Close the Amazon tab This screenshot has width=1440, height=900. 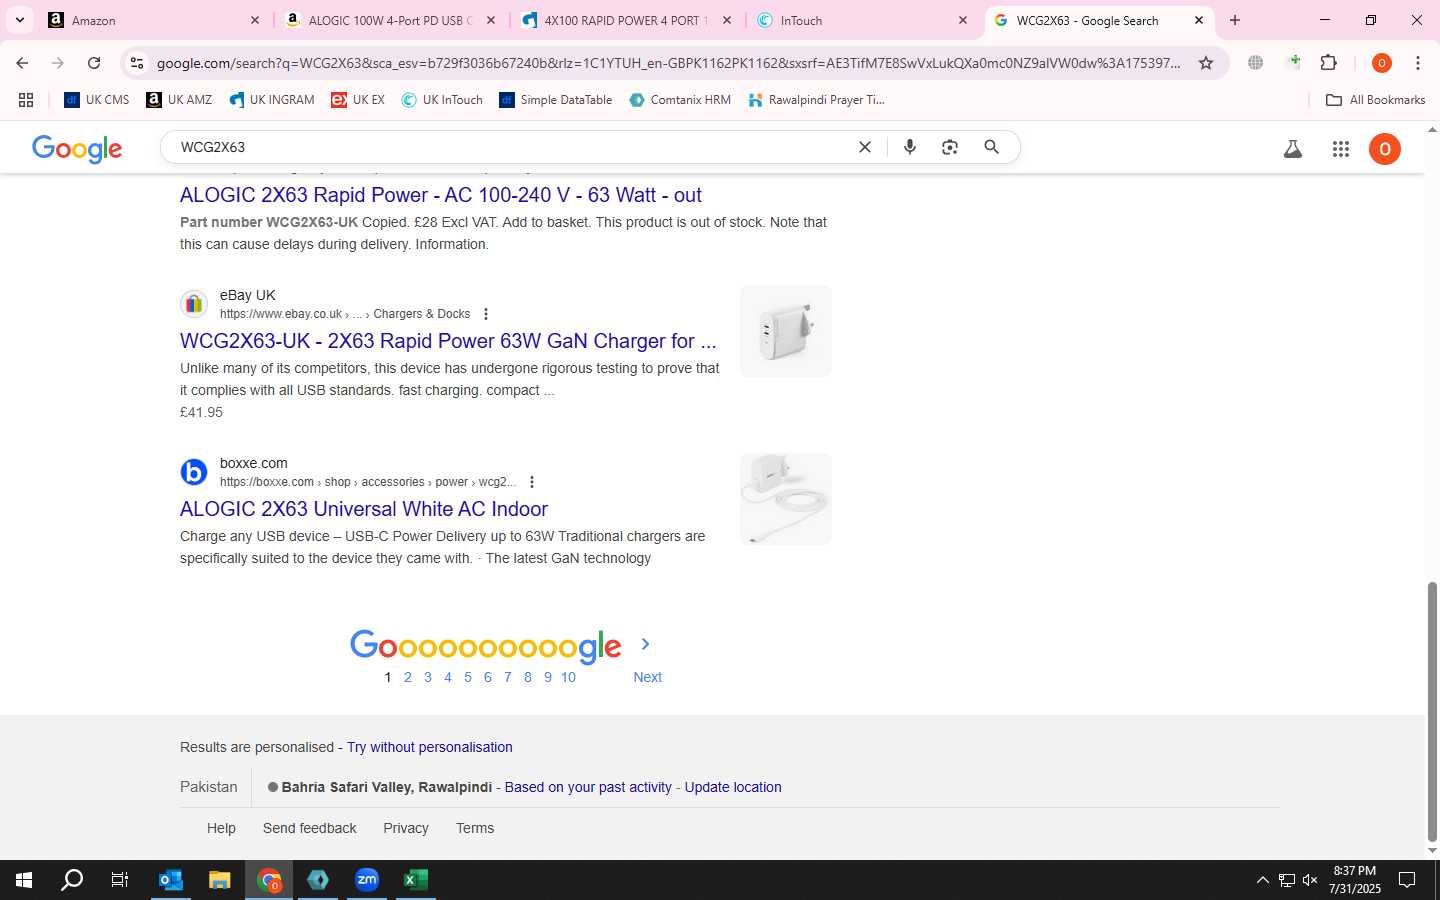[254, 20]
